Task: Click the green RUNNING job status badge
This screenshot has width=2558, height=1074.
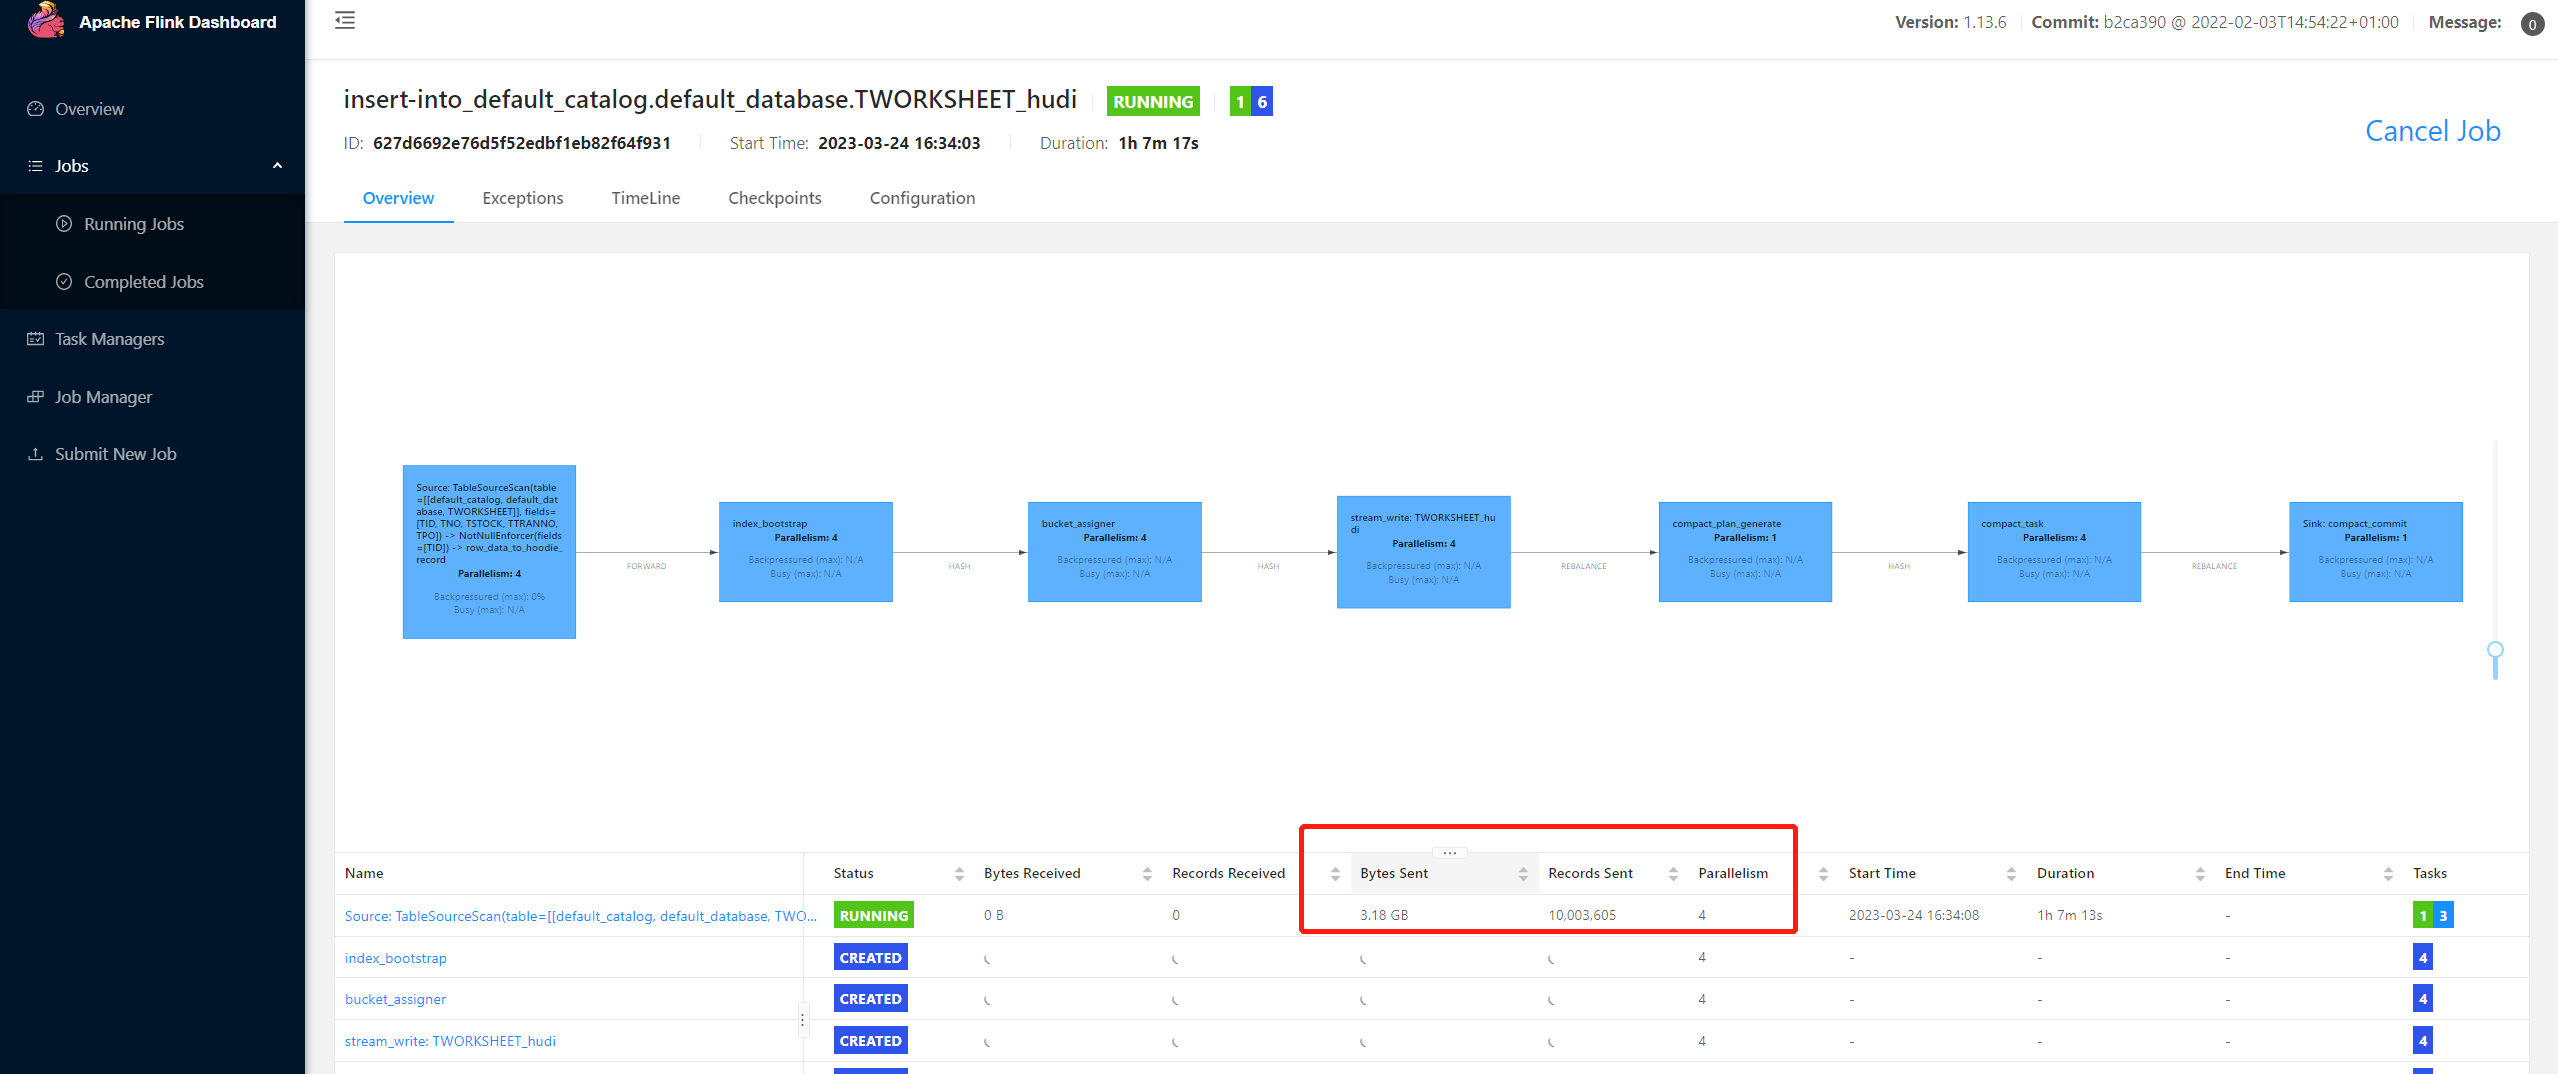Action: [1153, 101]
